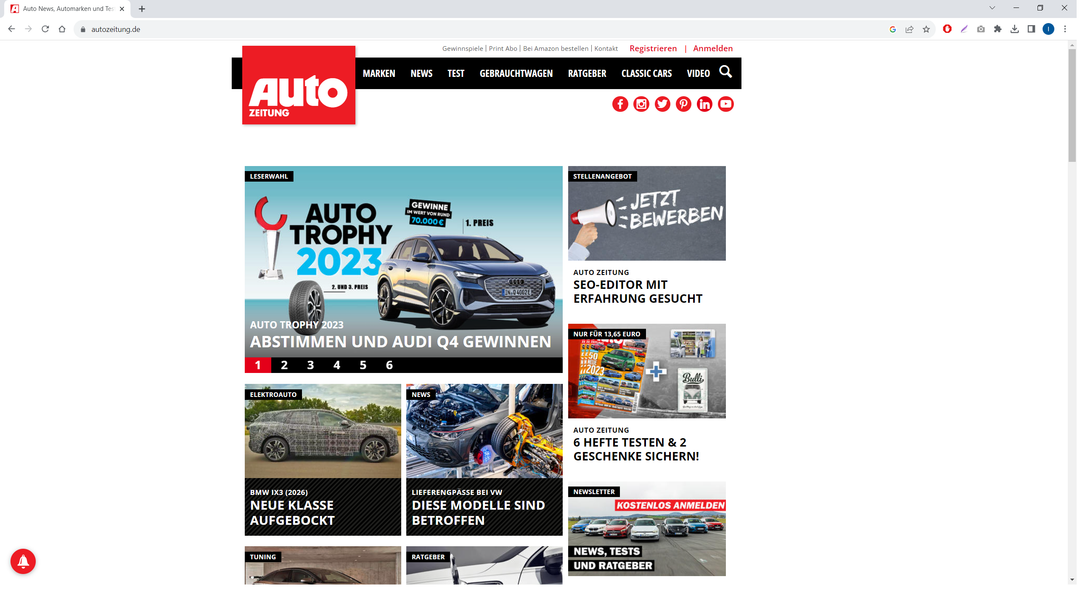Image resolution: width=1080 pixels, height=592 pixels.
Task: Go to browser home page
Action: (62, 29)
